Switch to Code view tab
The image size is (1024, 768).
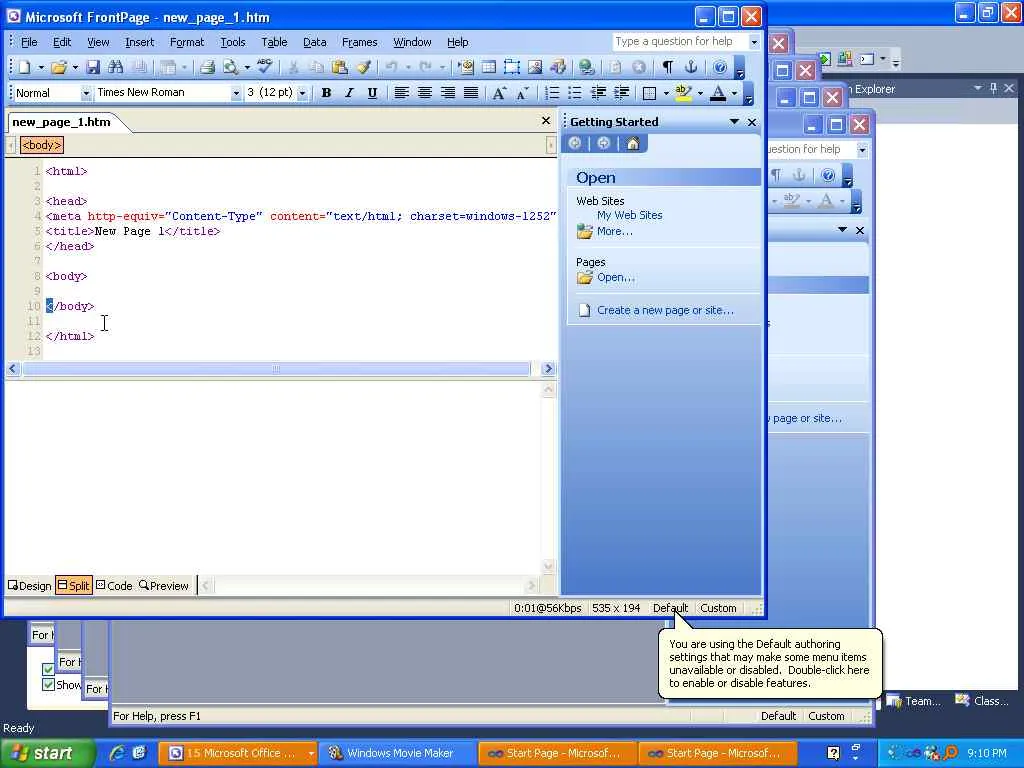[114, 586]
